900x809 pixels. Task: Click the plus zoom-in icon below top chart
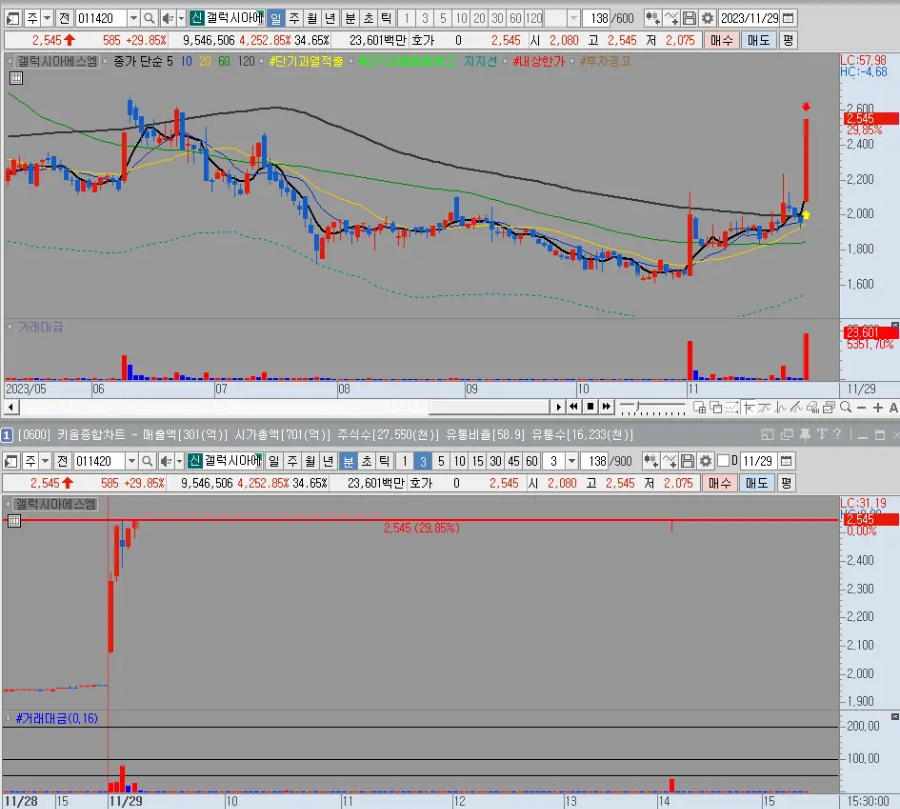(878, 408)
